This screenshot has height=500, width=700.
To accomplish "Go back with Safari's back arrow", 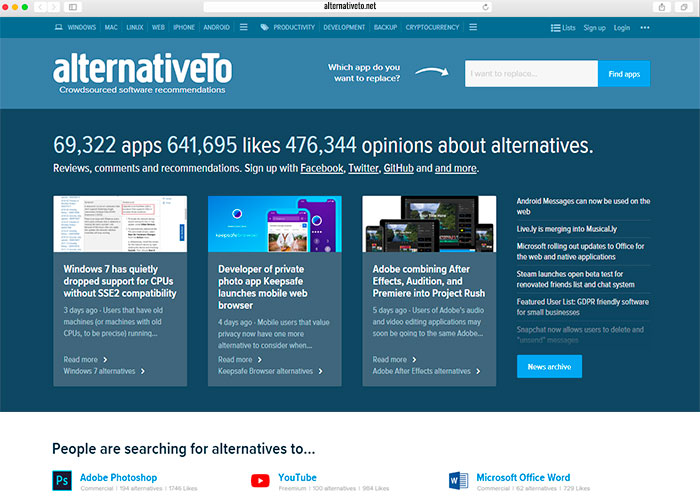I will [x=40, y=7].
